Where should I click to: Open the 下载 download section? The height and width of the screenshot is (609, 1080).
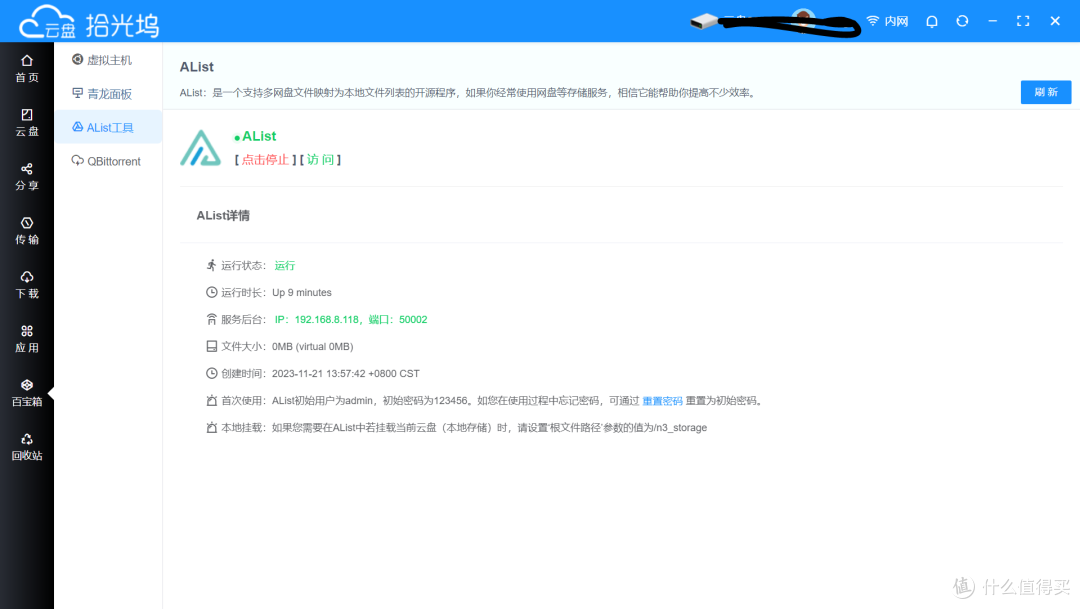(27, 285)
